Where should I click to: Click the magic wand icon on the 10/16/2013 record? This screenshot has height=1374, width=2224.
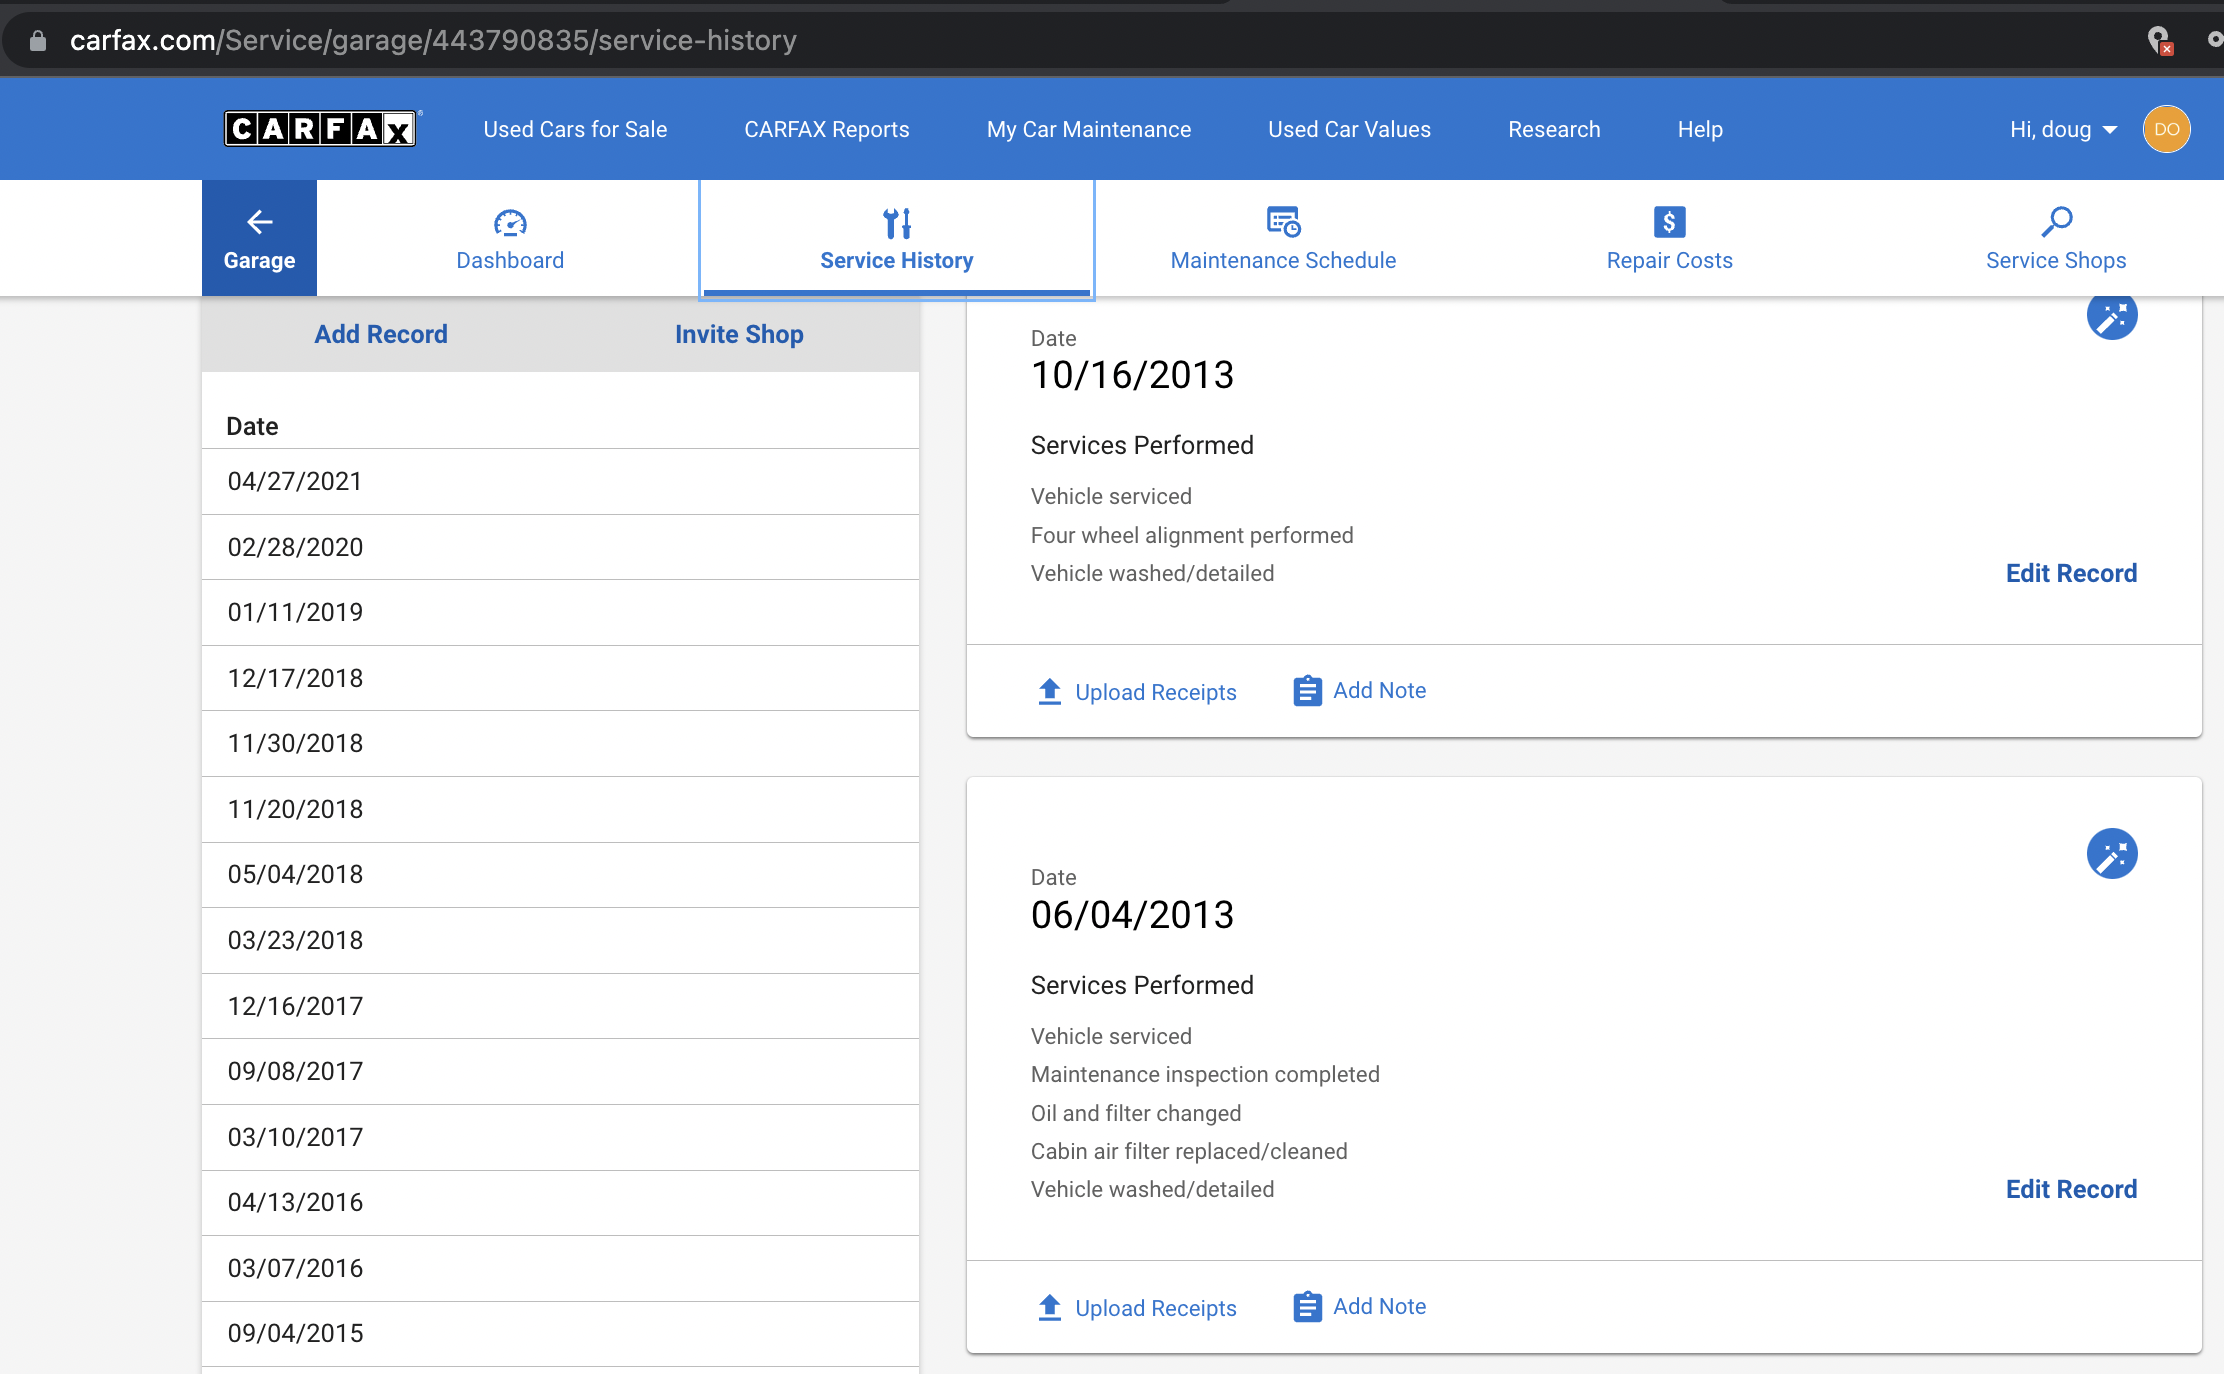(x=2111, y=316)
